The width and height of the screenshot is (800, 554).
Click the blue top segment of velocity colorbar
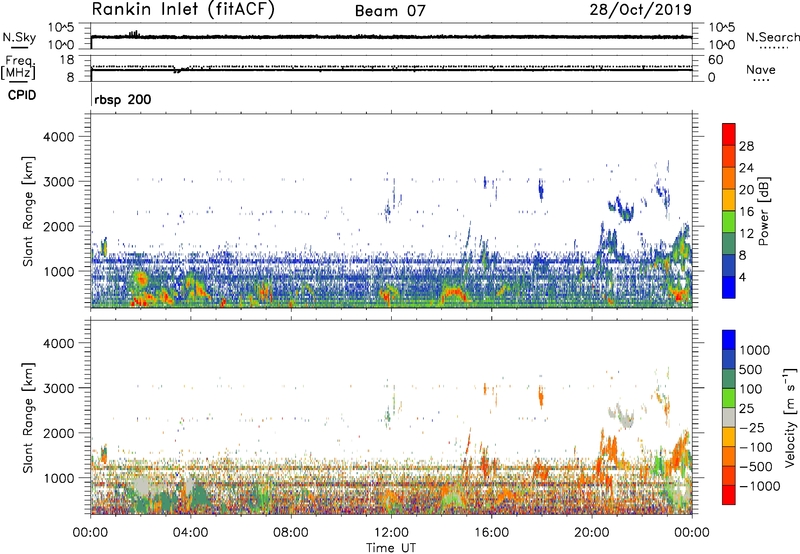tap(729, 339)
